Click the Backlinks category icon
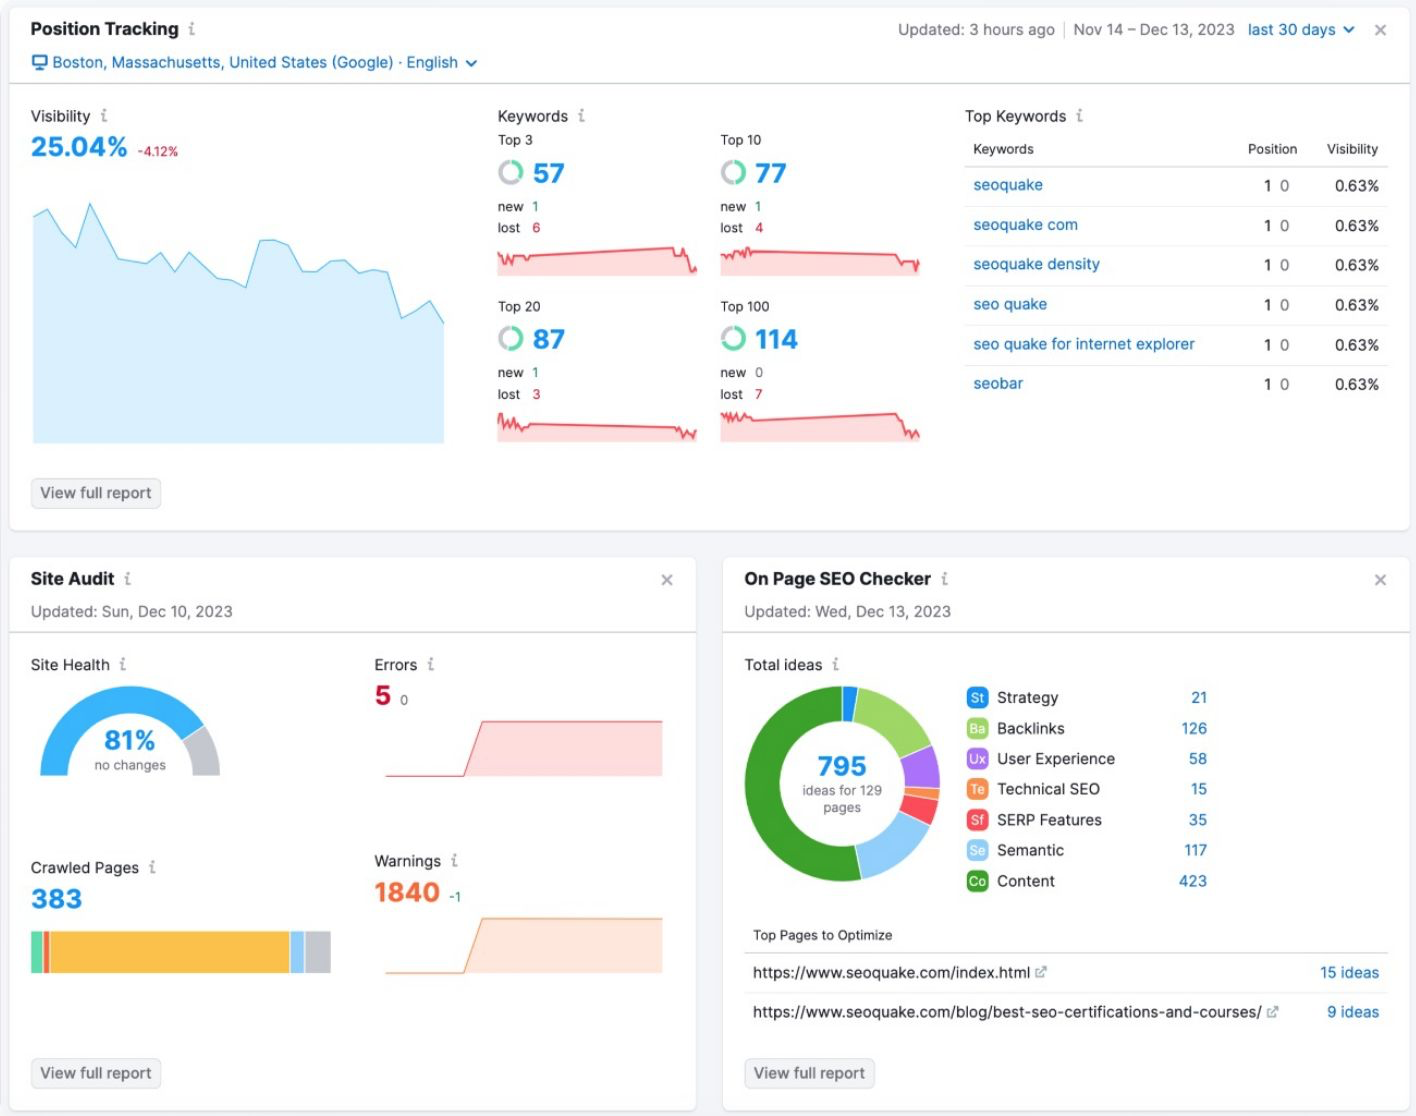Screen dimensions: 1416x1116 (976, 728)
